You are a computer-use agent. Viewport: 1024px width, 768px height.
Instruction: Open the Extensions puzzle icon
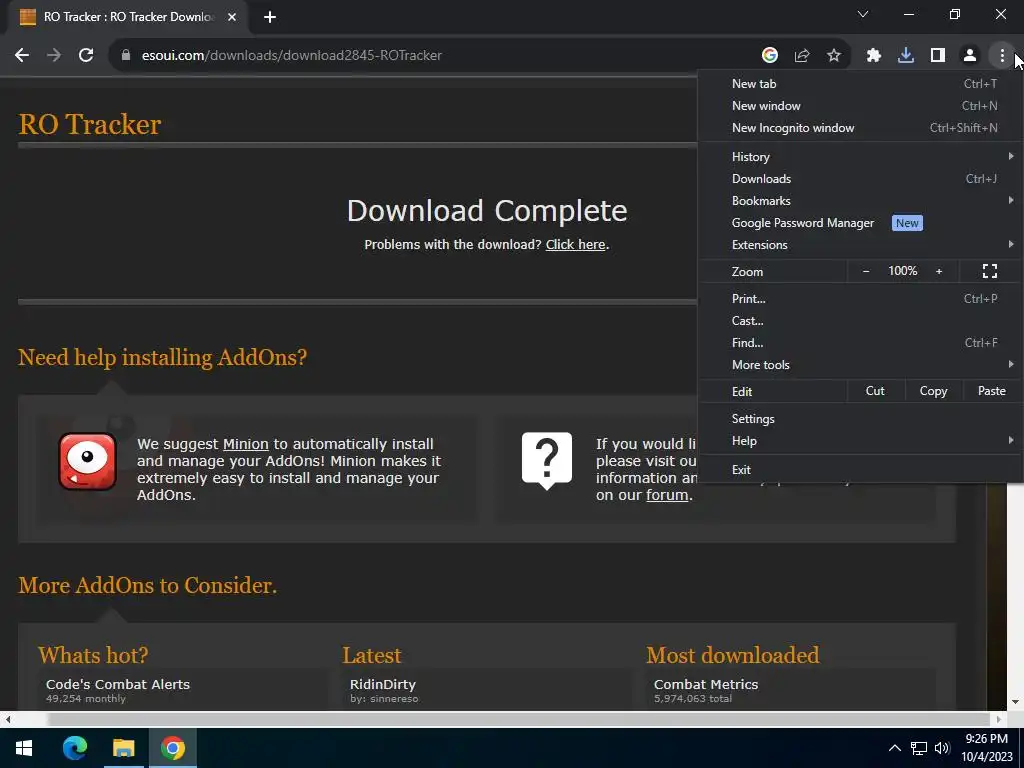[874, 56]
